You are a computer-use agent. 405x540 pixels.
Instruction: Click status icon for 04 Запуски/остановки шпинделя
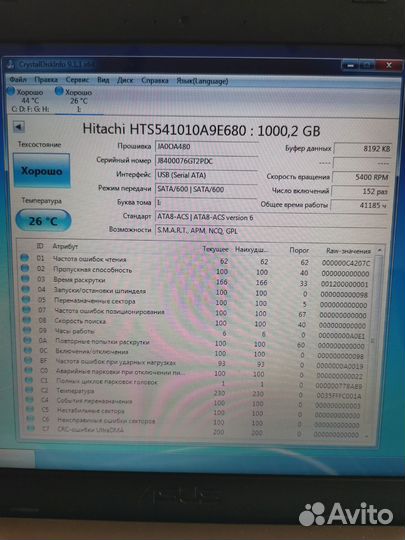tap(26, 289)
